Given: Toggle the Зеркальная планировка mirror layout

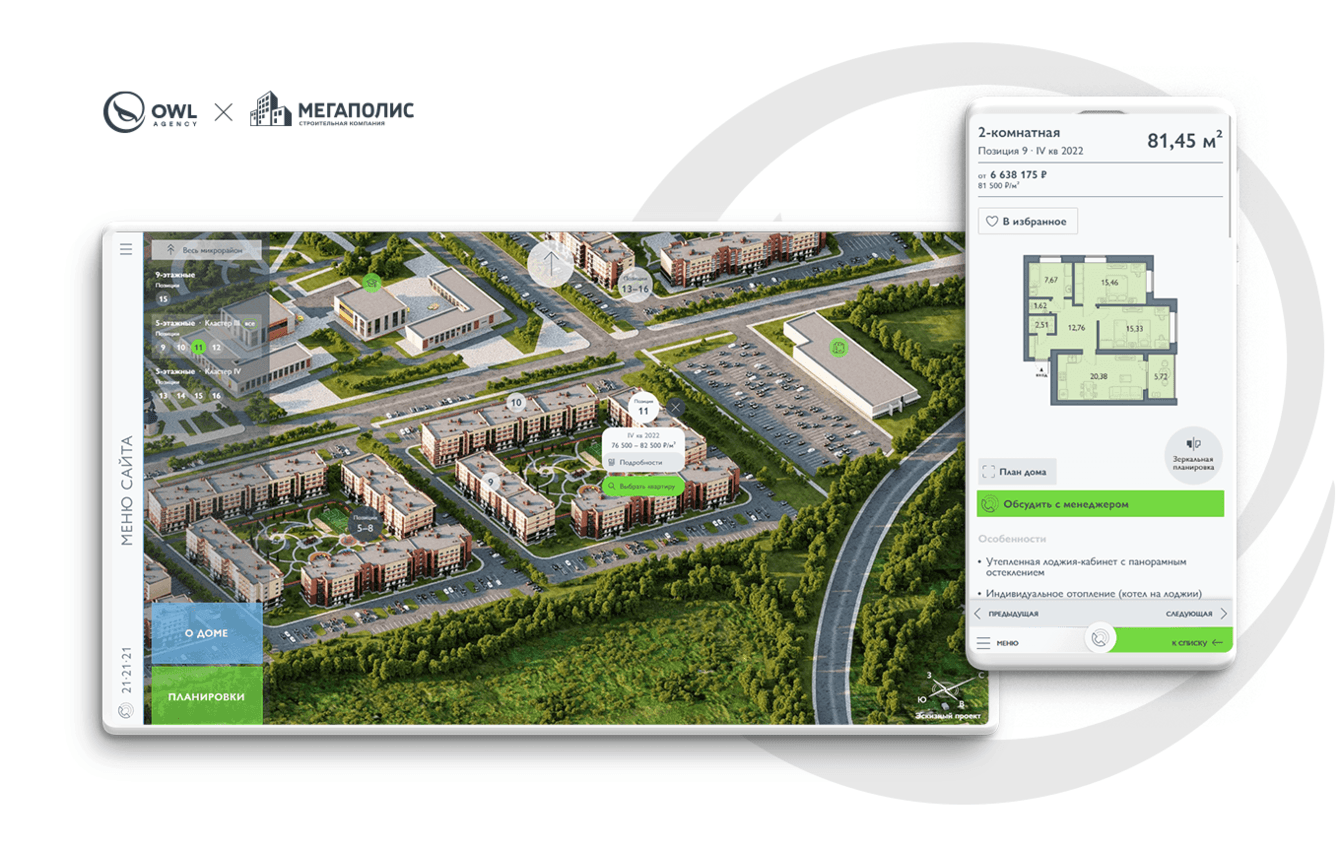Looking at the screenshot, I should 1193,456.
